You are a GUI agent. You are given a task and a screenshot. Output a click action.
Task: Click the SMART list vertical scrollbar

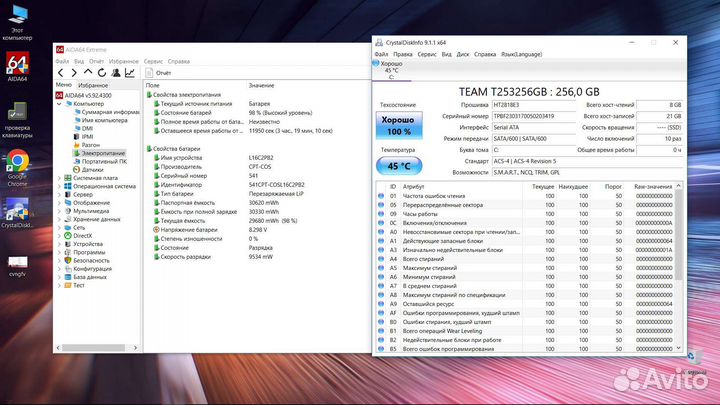[x=679, y=235]
